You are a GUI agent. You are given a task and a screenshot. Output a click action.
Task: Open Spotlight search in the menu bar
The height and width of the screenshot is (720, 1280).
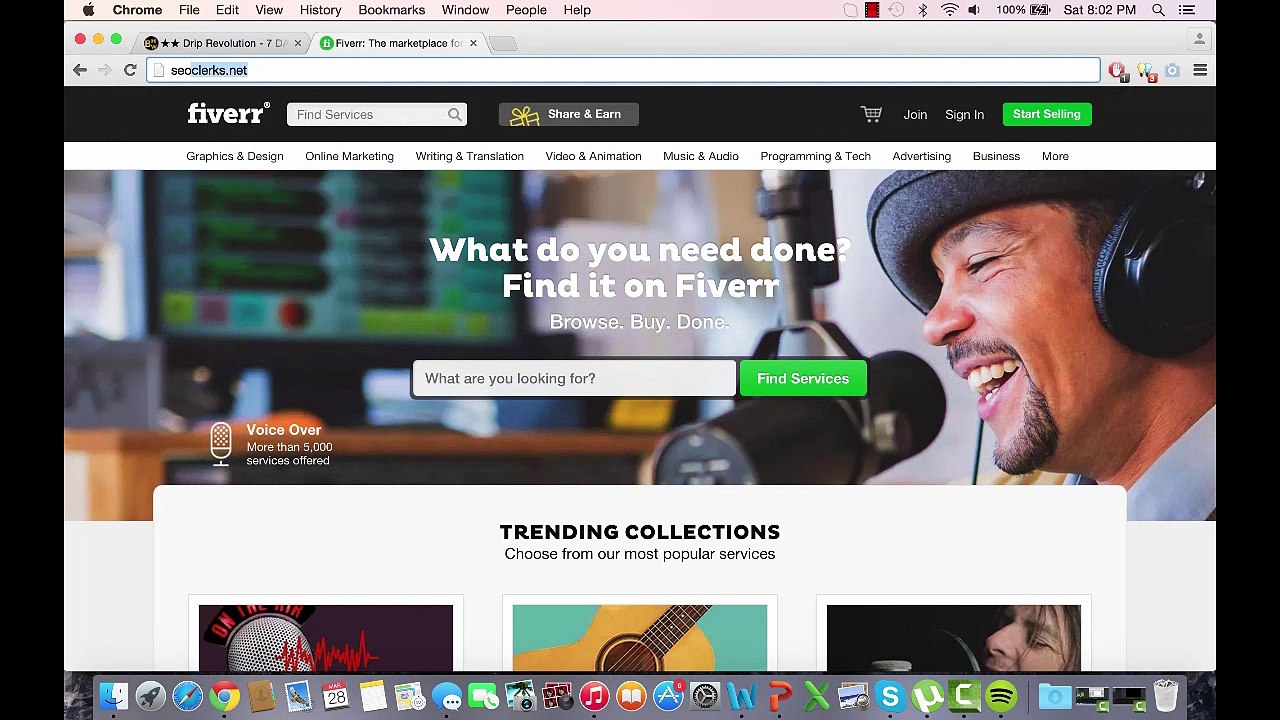(1158, 10)
